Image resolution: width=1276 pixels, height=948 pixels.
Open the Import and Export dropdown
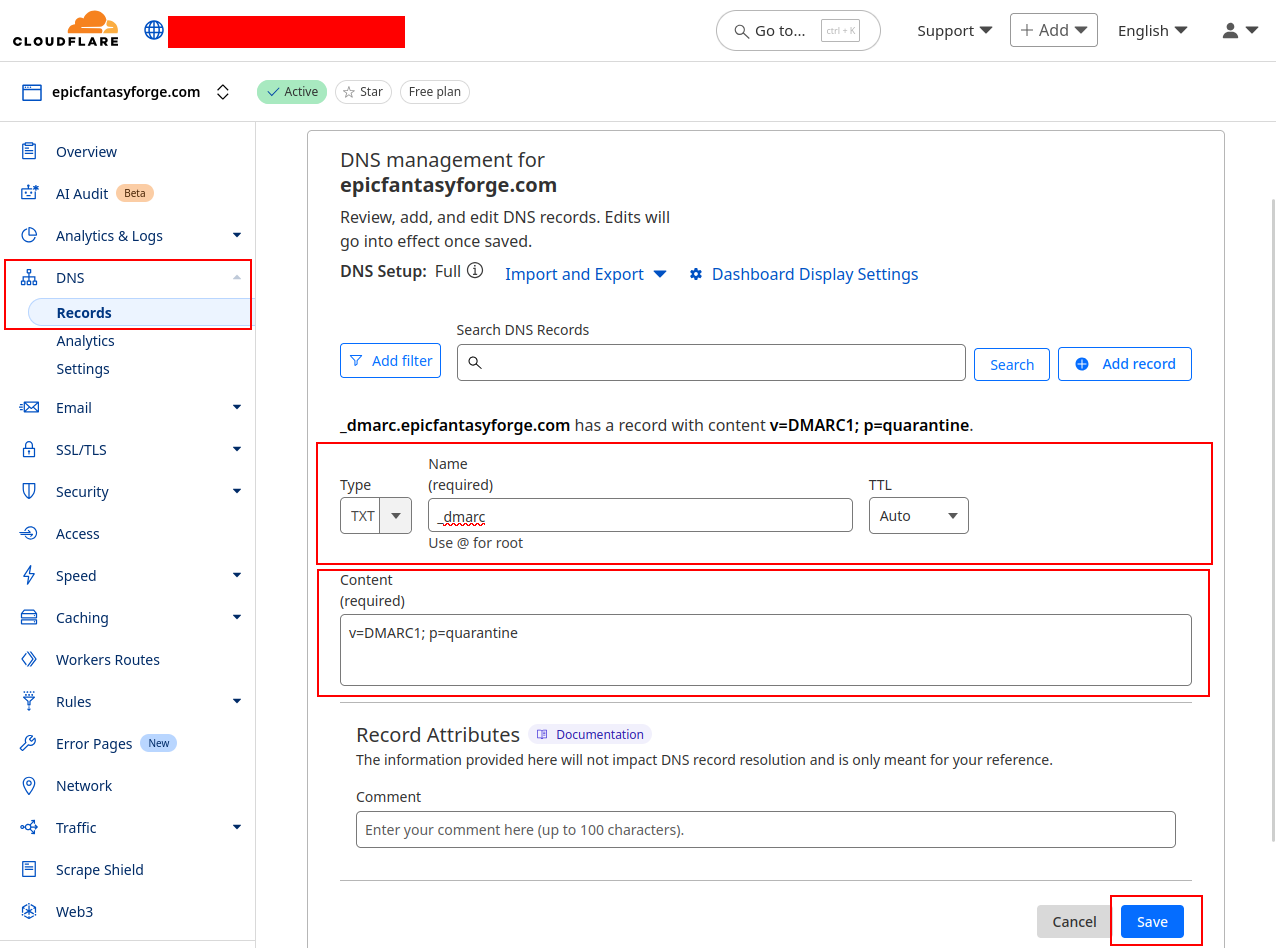586,274
